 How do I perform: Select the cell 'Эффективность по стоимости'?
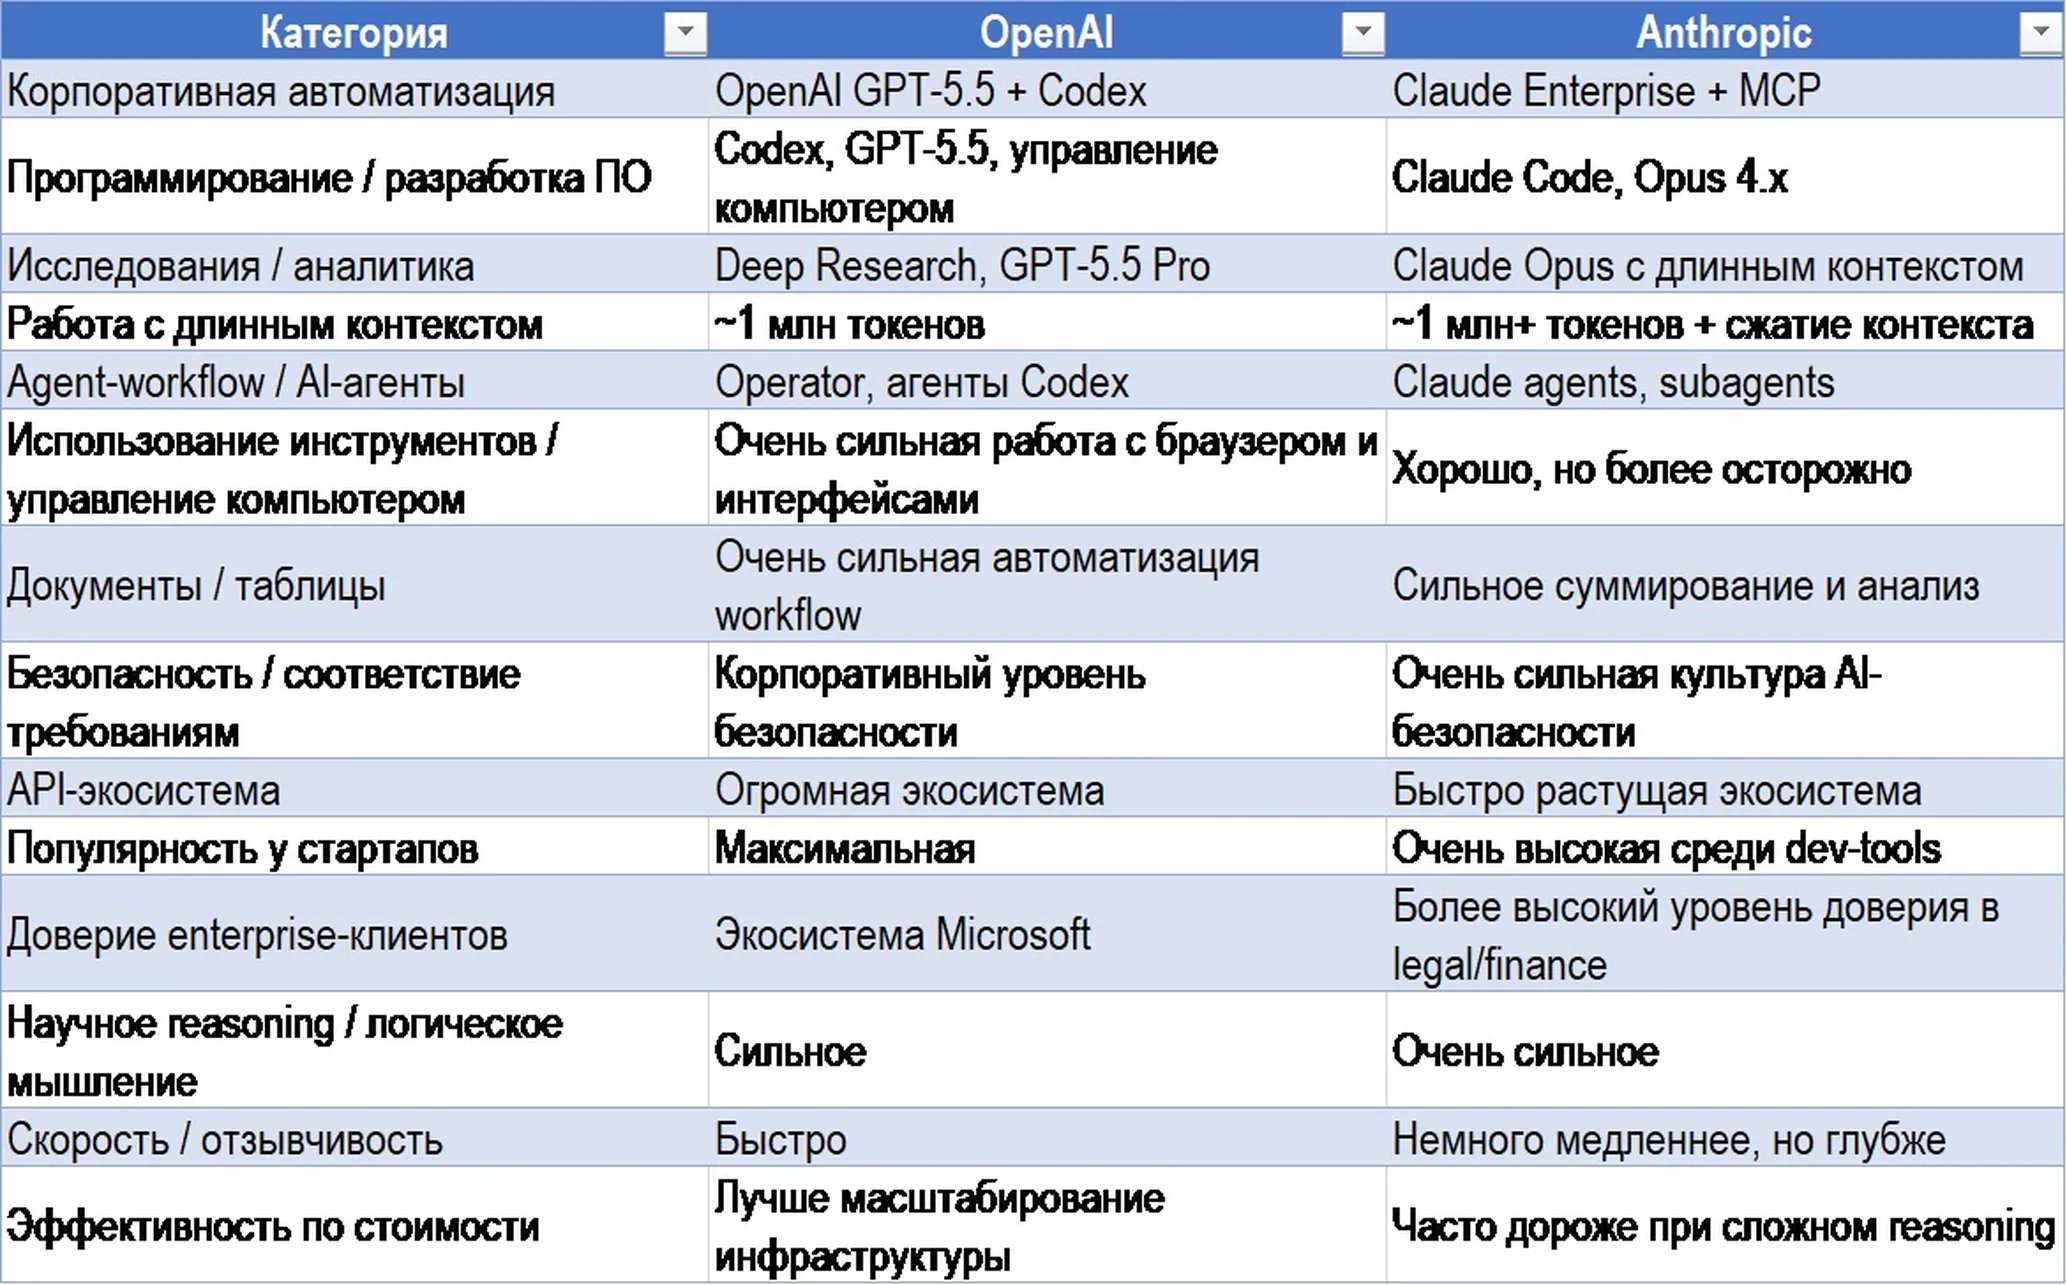(x=354, y=1225)
